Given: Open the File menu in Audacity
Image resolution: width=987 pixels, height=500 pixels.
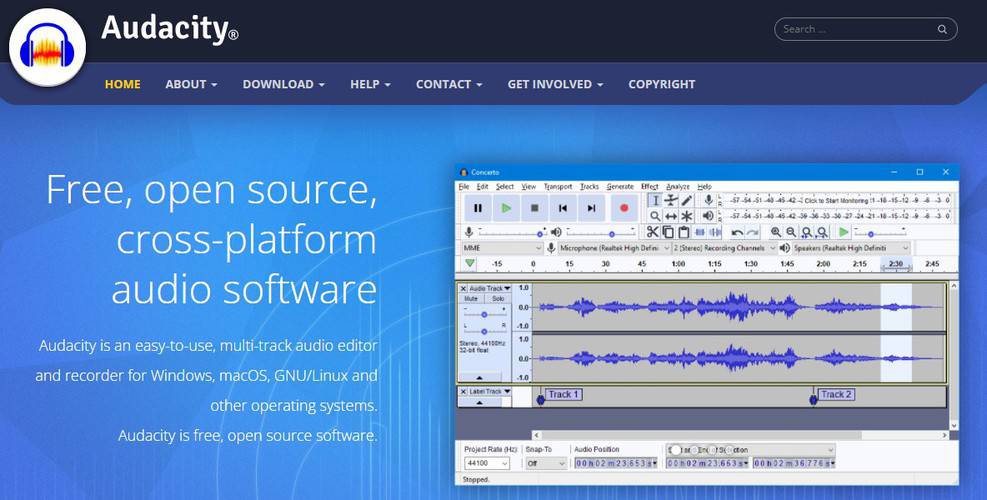Looking at the screenshot, I should point(464,186).
